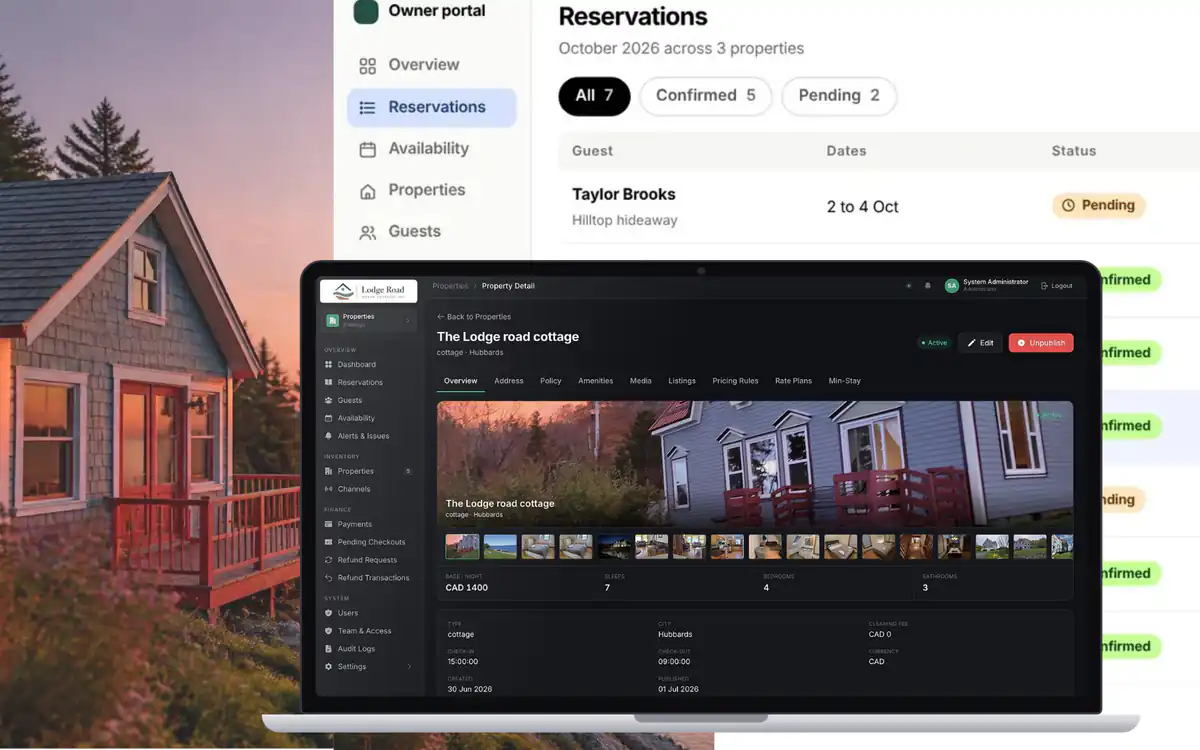Image resolution: width=1200 pixels, height=750 pixels.
Task: Click the large cottage hero image
Action: tap(755, 464)
